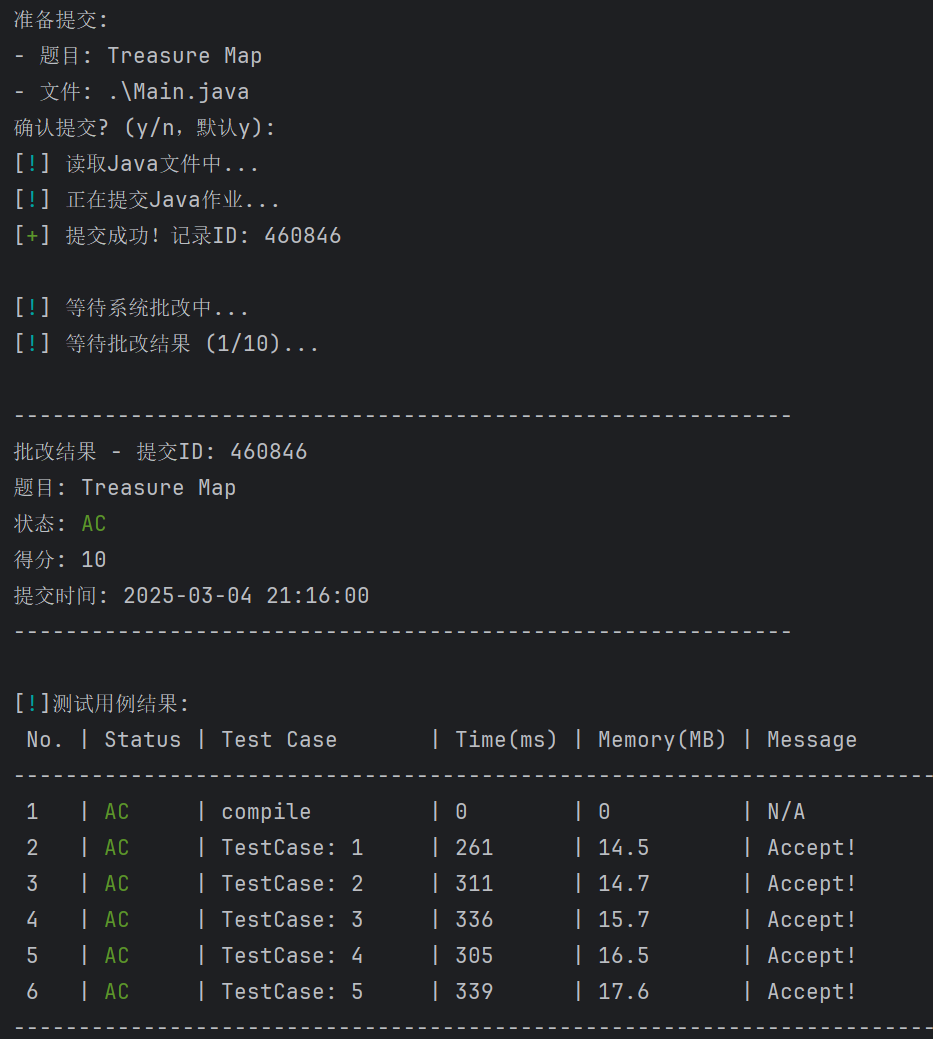Image resolution: width=933 pixels, height=1039 pixels.
Task: Select record ID 460846 in success line
Action: pos(302,236)
